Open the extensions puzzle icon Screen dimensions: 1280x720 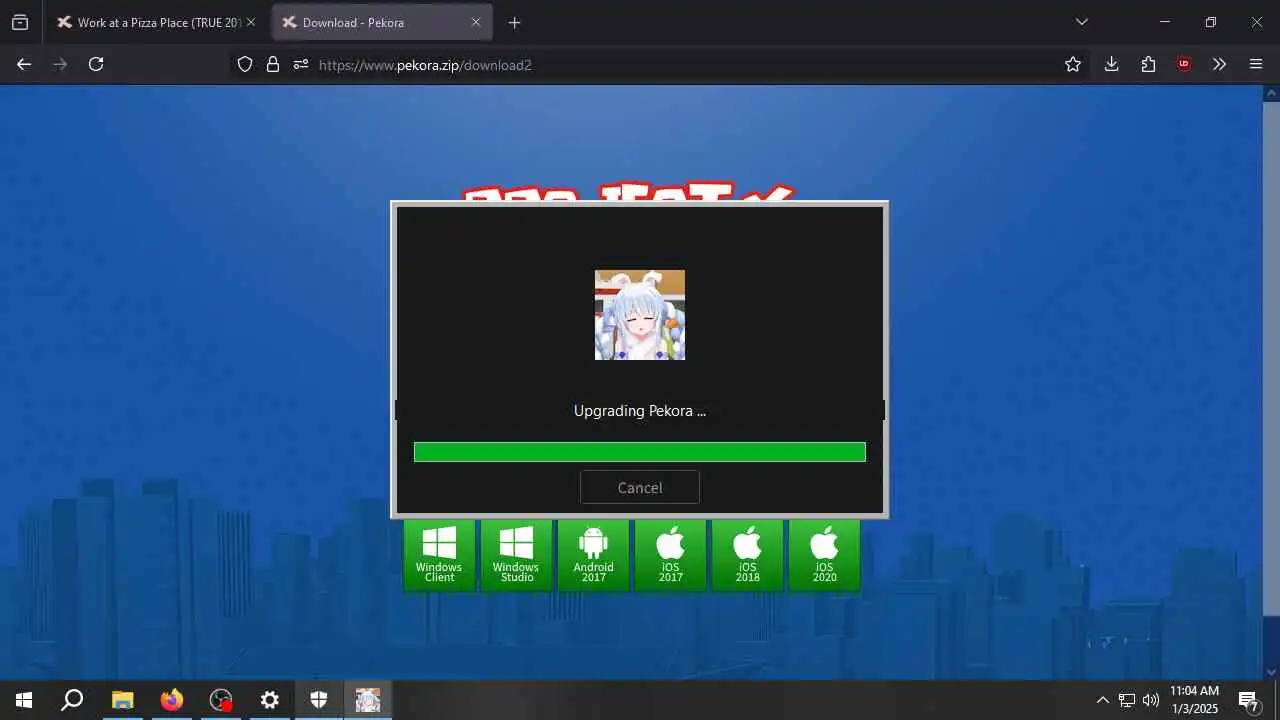[x=1148, y=64]
